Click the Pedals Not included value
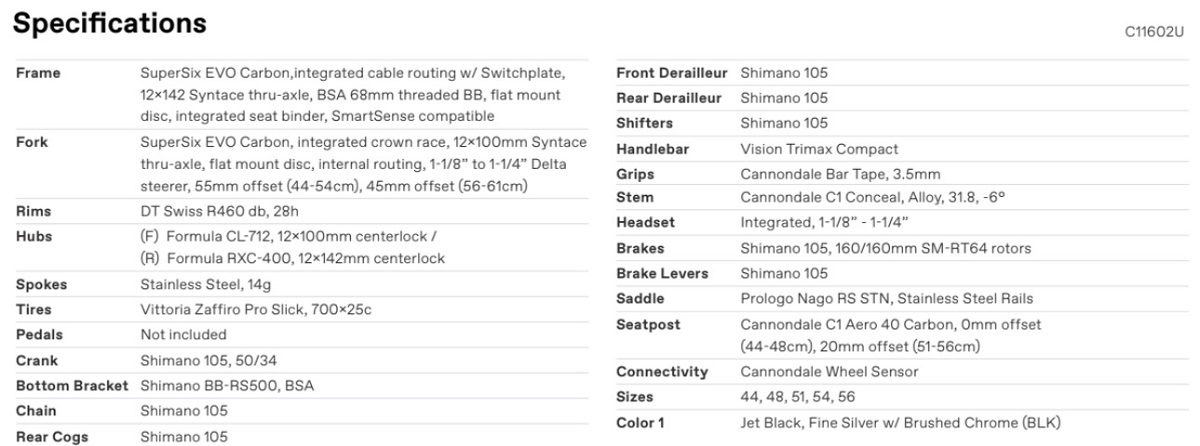1200x446 pixels. (x=184, y=335)
